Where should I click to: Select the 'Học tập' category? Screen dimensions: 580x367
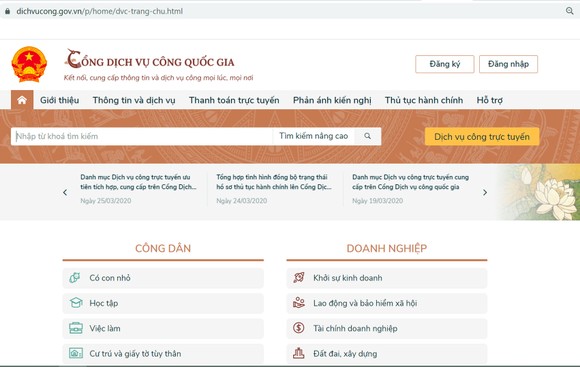pyautogui.click(x=163, y=303)
